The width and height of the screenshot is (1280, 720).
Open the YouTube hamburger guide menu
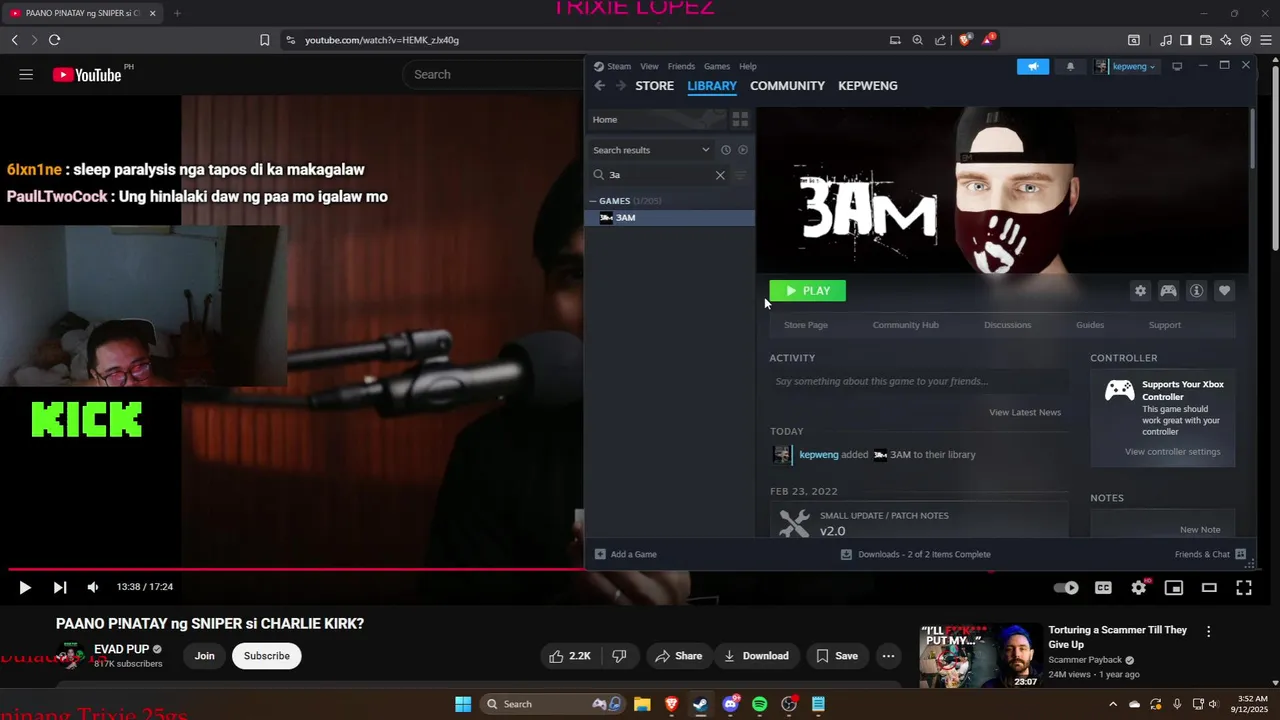tap(26, 75)
